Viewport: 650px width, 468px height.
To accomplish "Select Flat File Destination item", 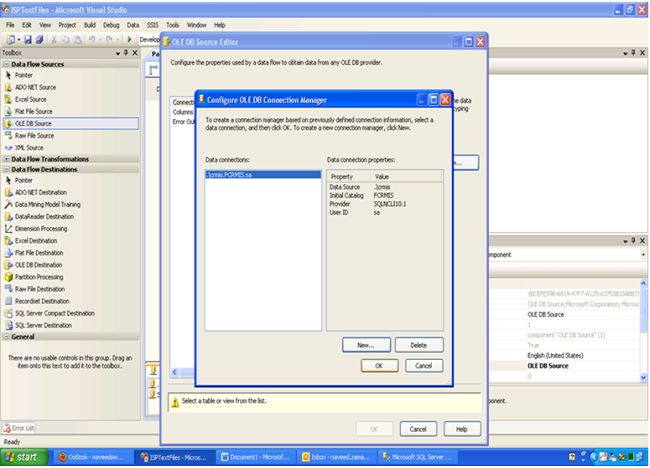I will [39, 252].
